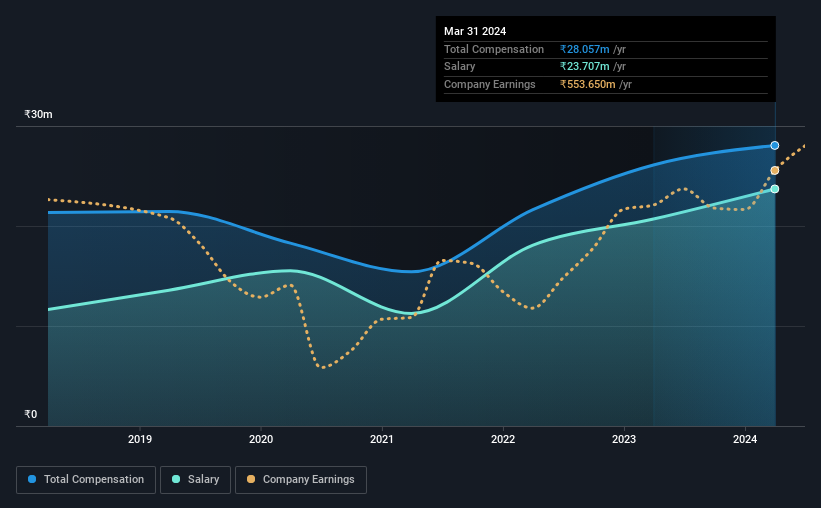
Task: Toggle the Company Earnings legend button
Action: 301,480
